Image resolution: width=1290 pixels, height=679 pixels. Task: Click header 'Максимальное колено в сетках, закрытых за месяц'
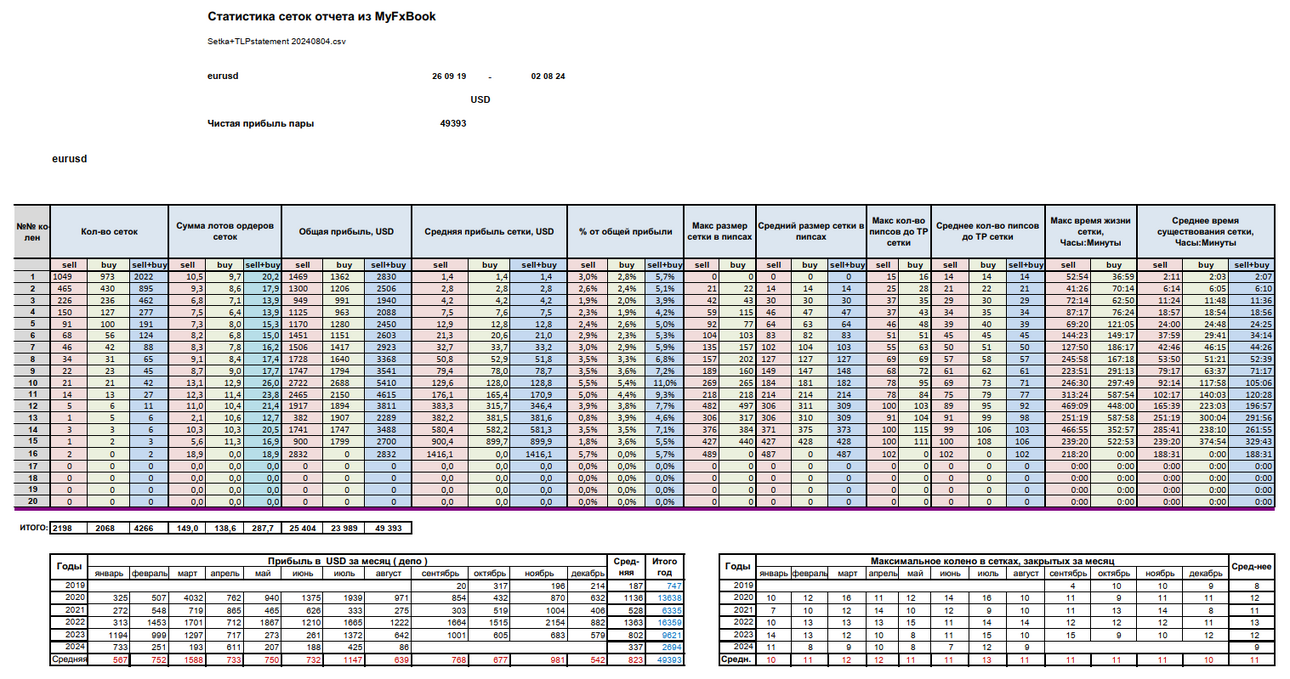(x=994, y=562)
